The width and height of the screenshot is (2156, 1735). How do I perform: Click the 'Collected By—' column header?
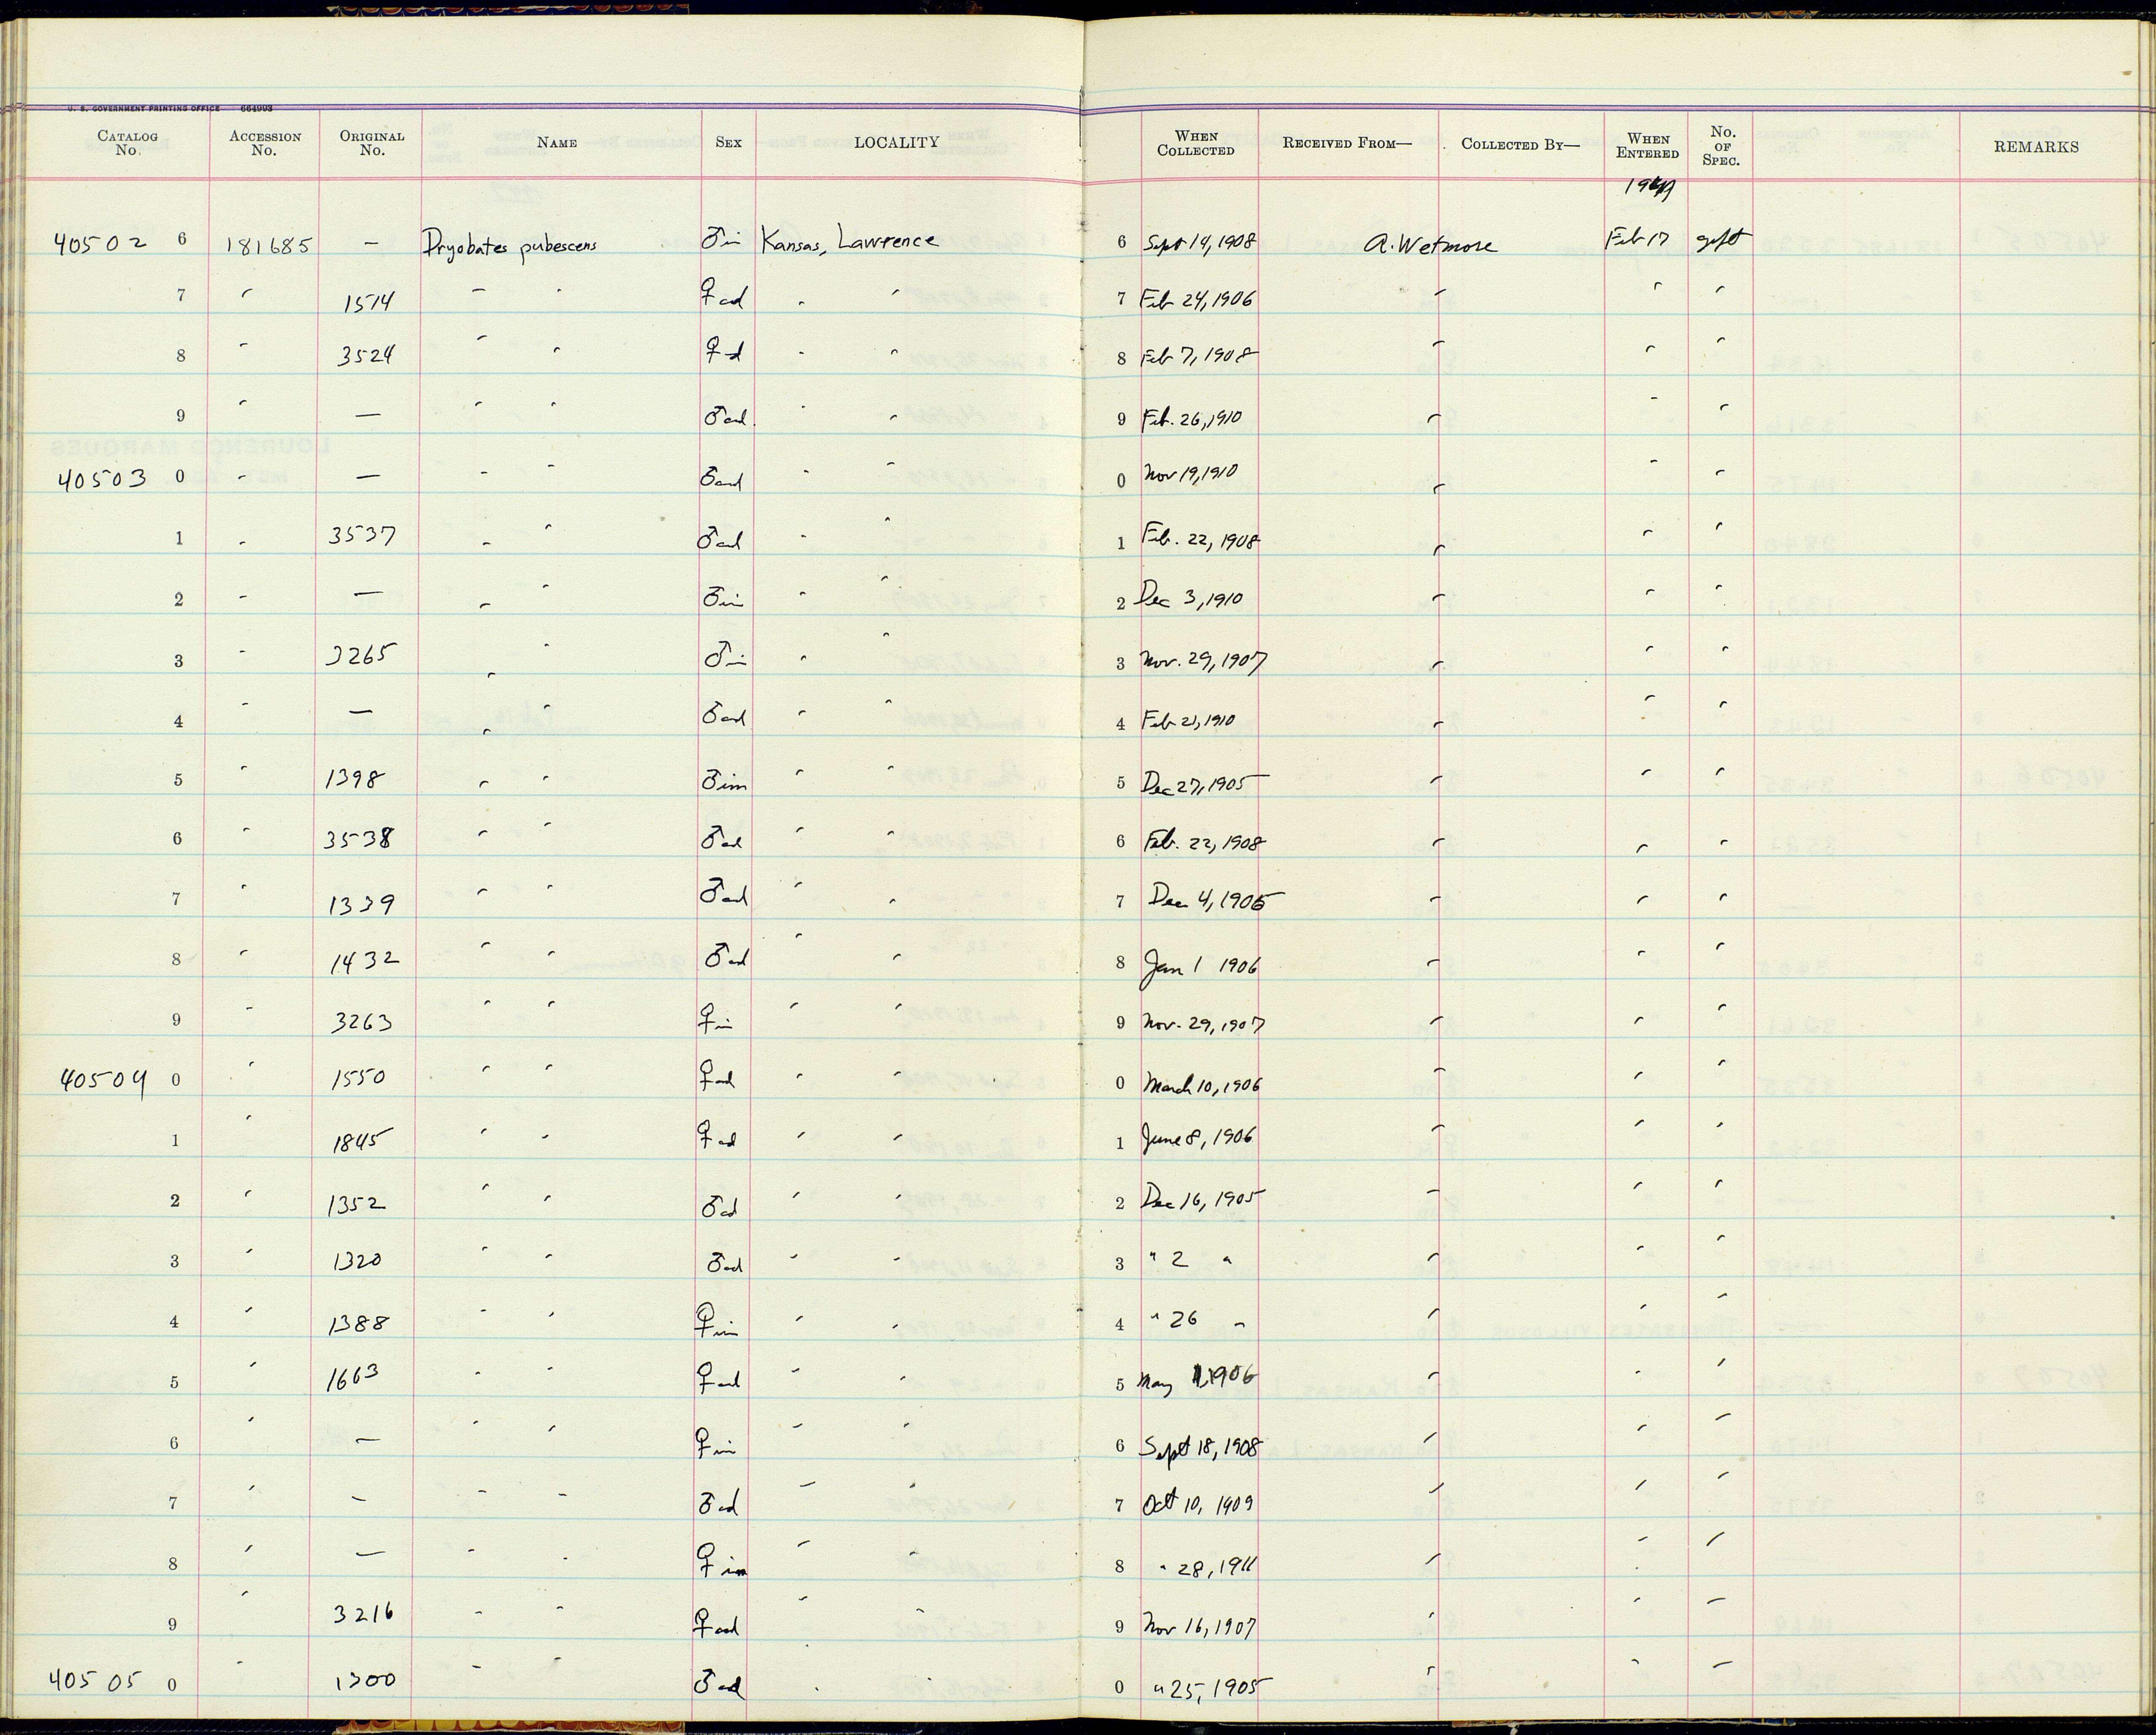pyautogui.click(x=1520, y=143)
